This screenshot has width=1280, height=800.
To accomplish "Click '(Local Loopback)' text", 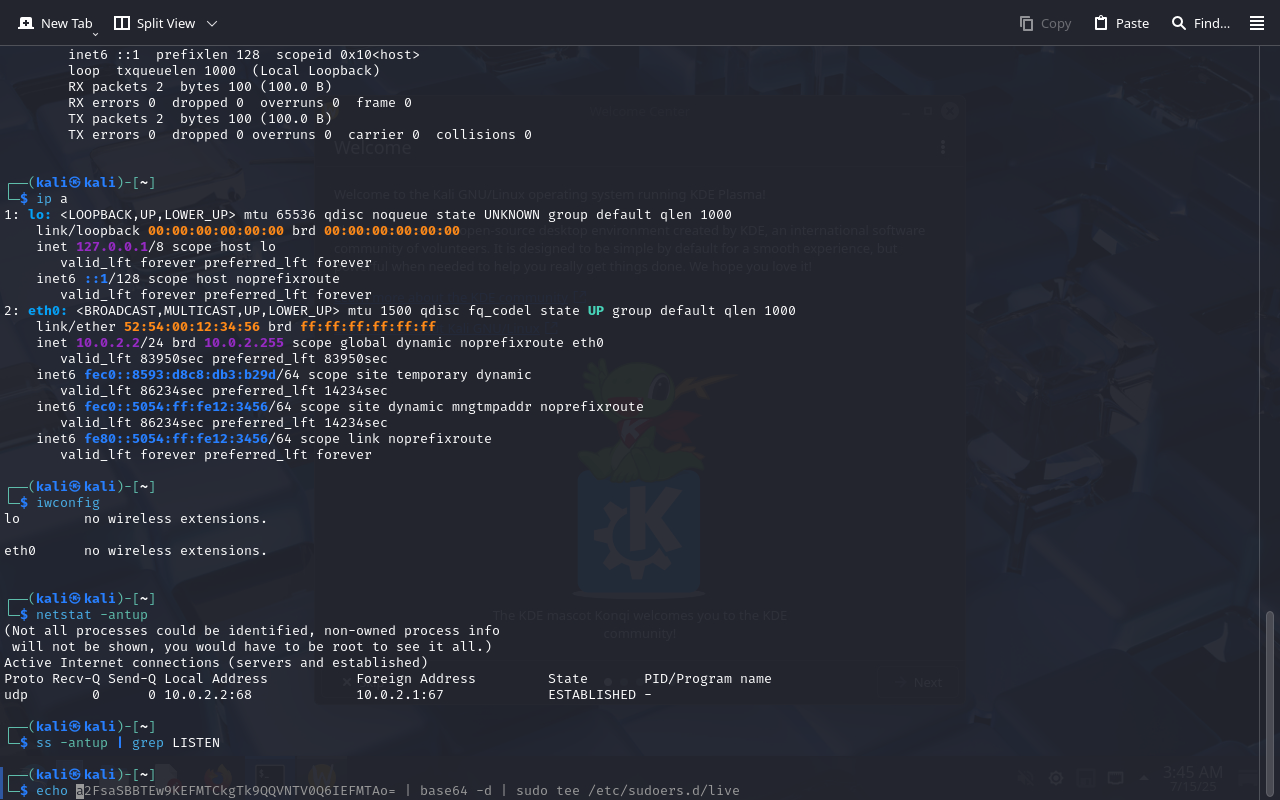I will [x=316, y=71].
